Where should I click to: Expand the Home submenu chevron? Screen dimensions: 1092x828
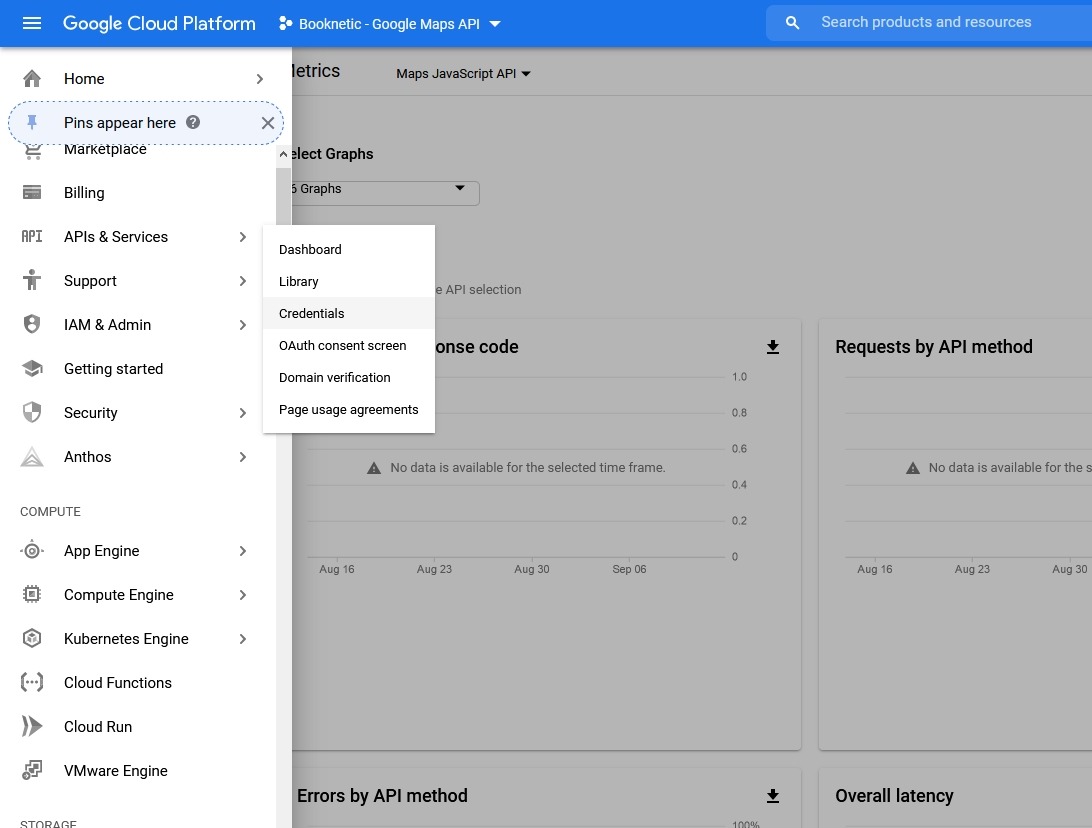pos(260,79)
